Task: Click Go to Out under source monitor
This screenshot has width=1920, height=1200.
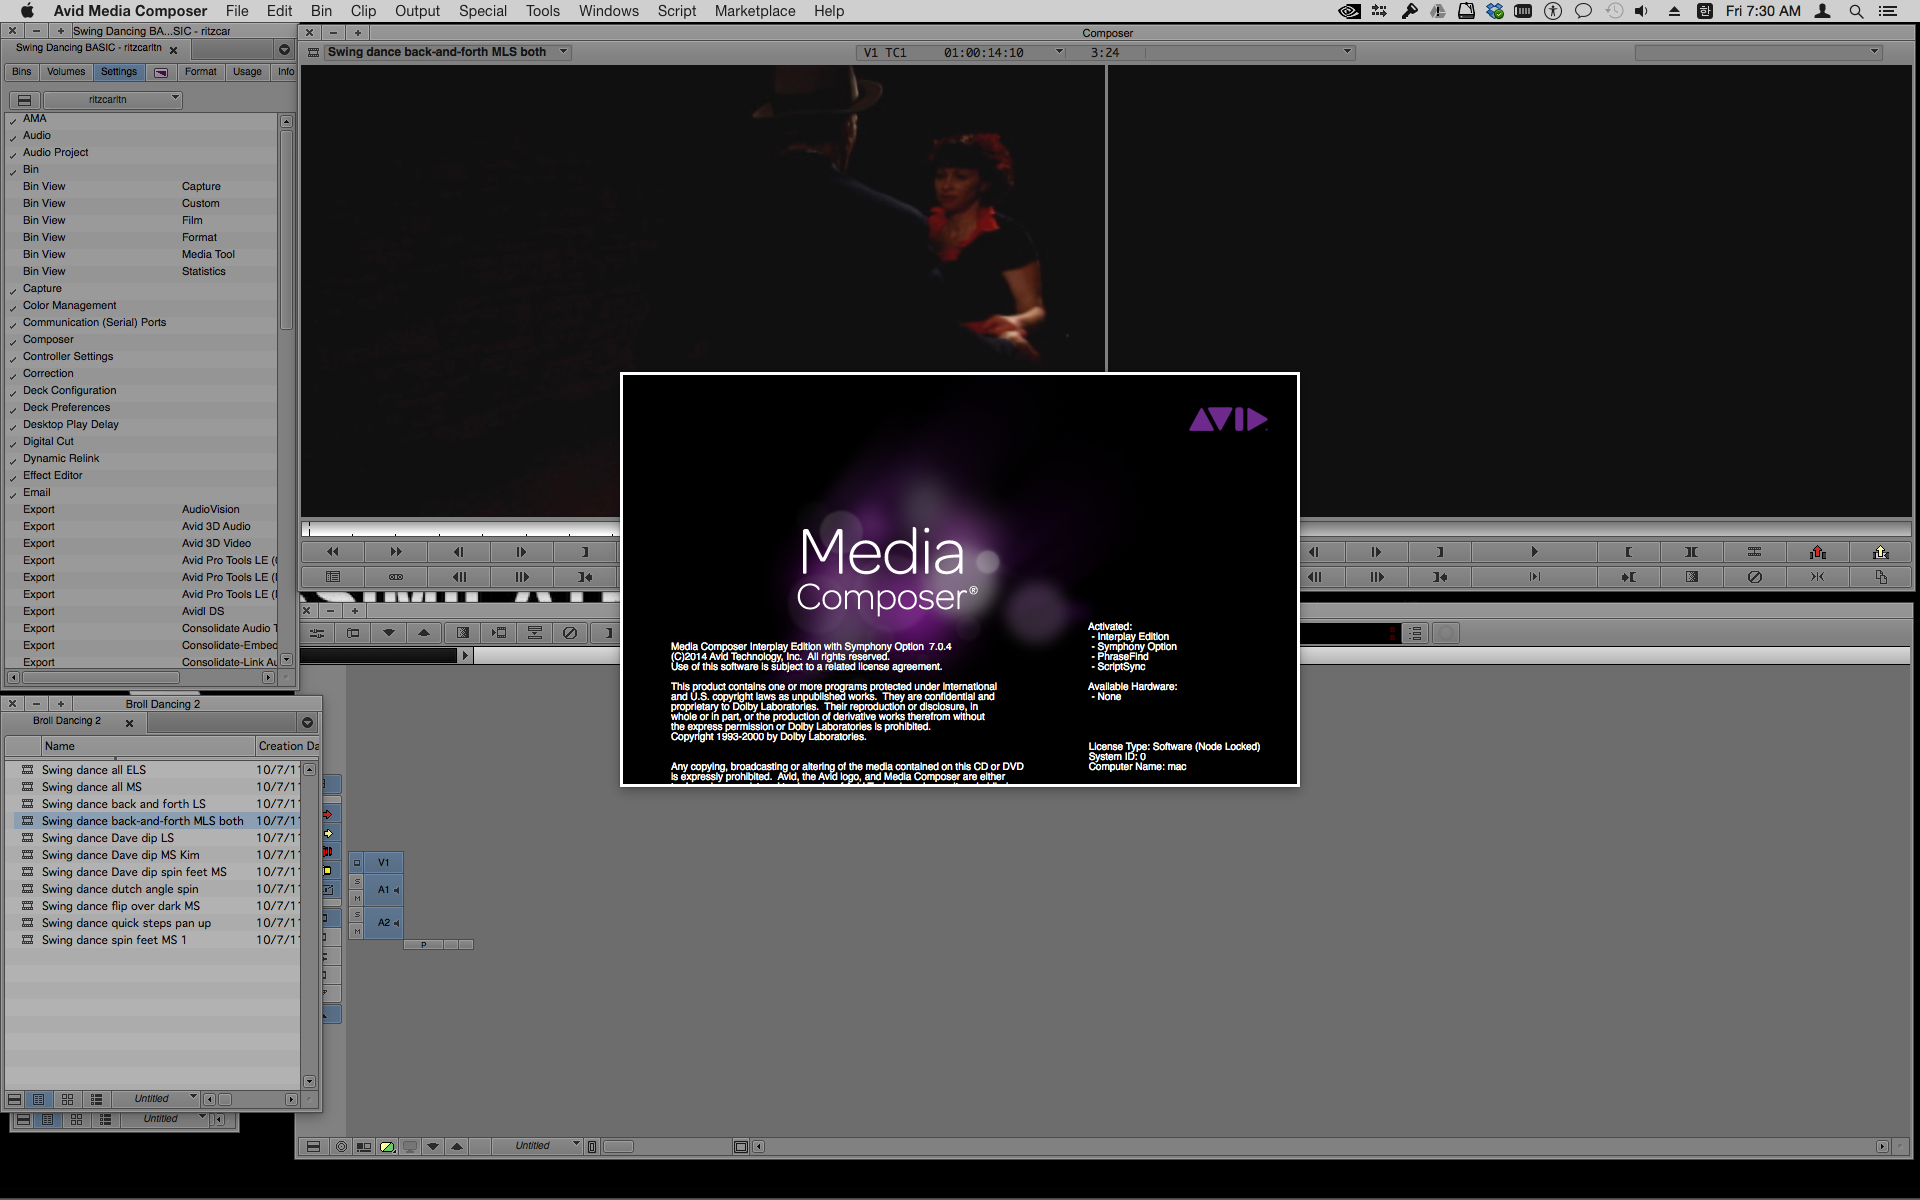Action: point(584,577)
